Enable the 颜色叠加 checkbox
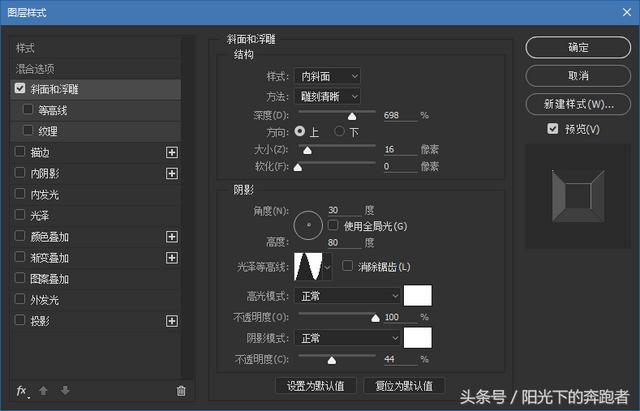This screenshot has height=411, width=640. [x=20, y=235]
